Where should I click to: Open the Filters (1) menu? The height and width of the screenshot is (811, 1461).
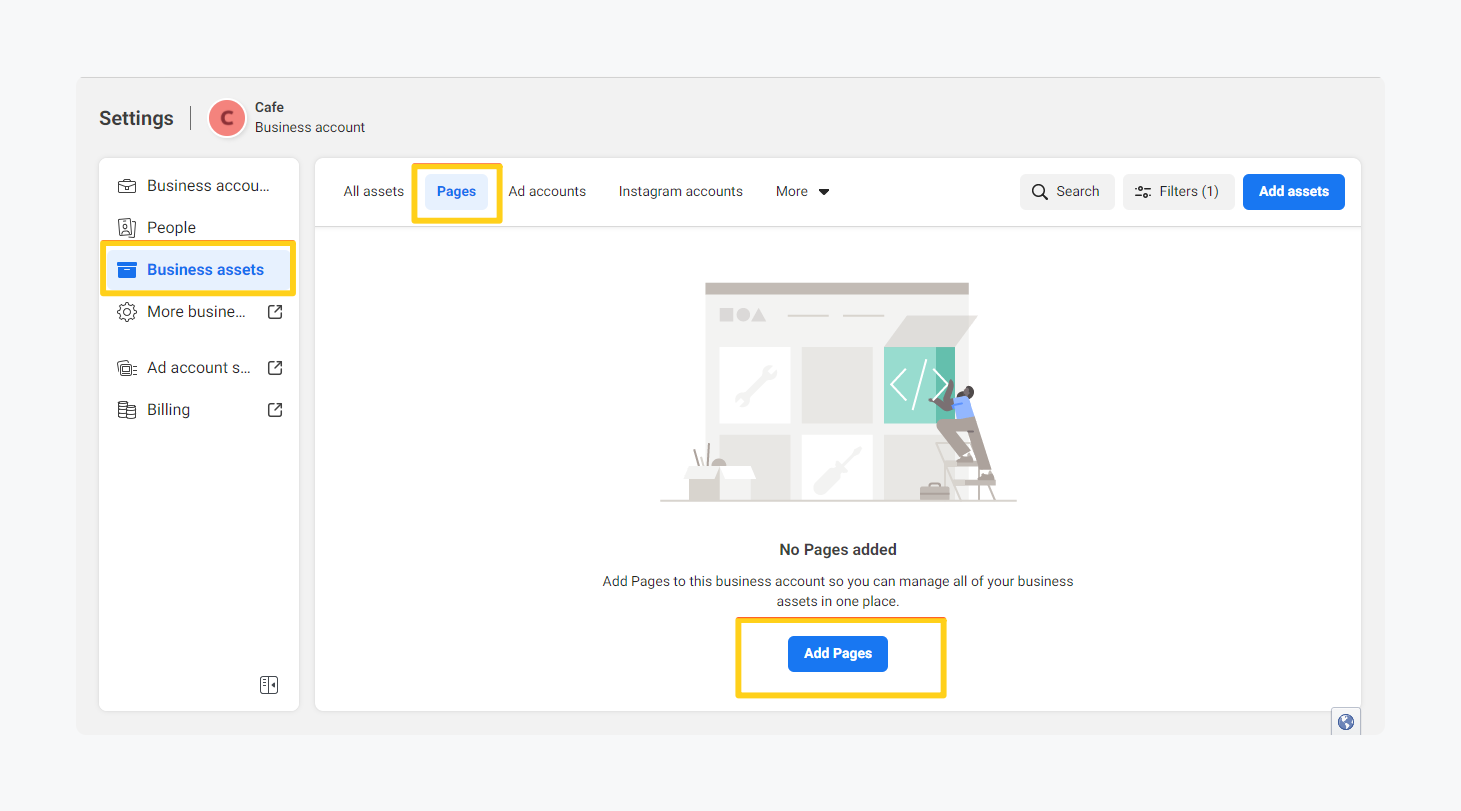point(1178,192)
